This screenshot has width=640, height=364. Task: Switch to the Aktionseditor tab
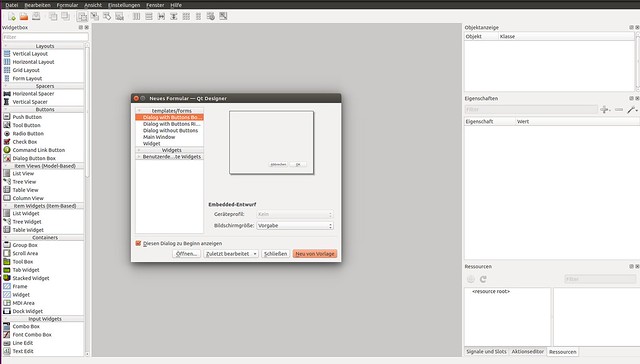tap(527, 351)
